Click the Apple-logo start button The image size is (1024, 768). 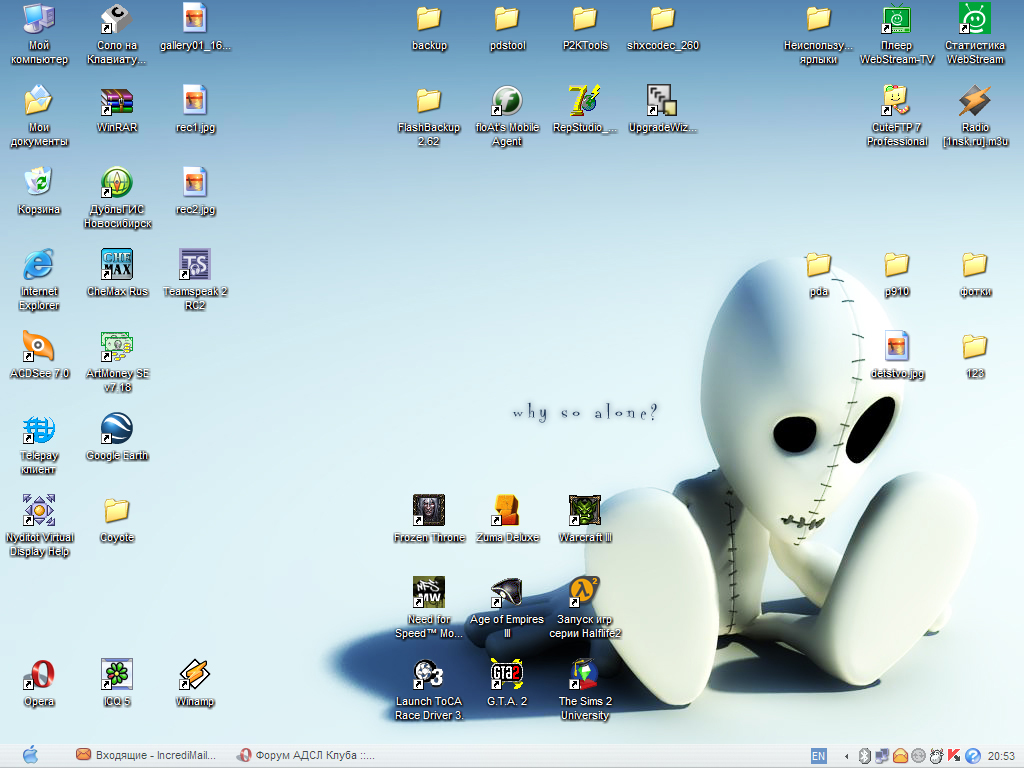(x=30, y=755)
